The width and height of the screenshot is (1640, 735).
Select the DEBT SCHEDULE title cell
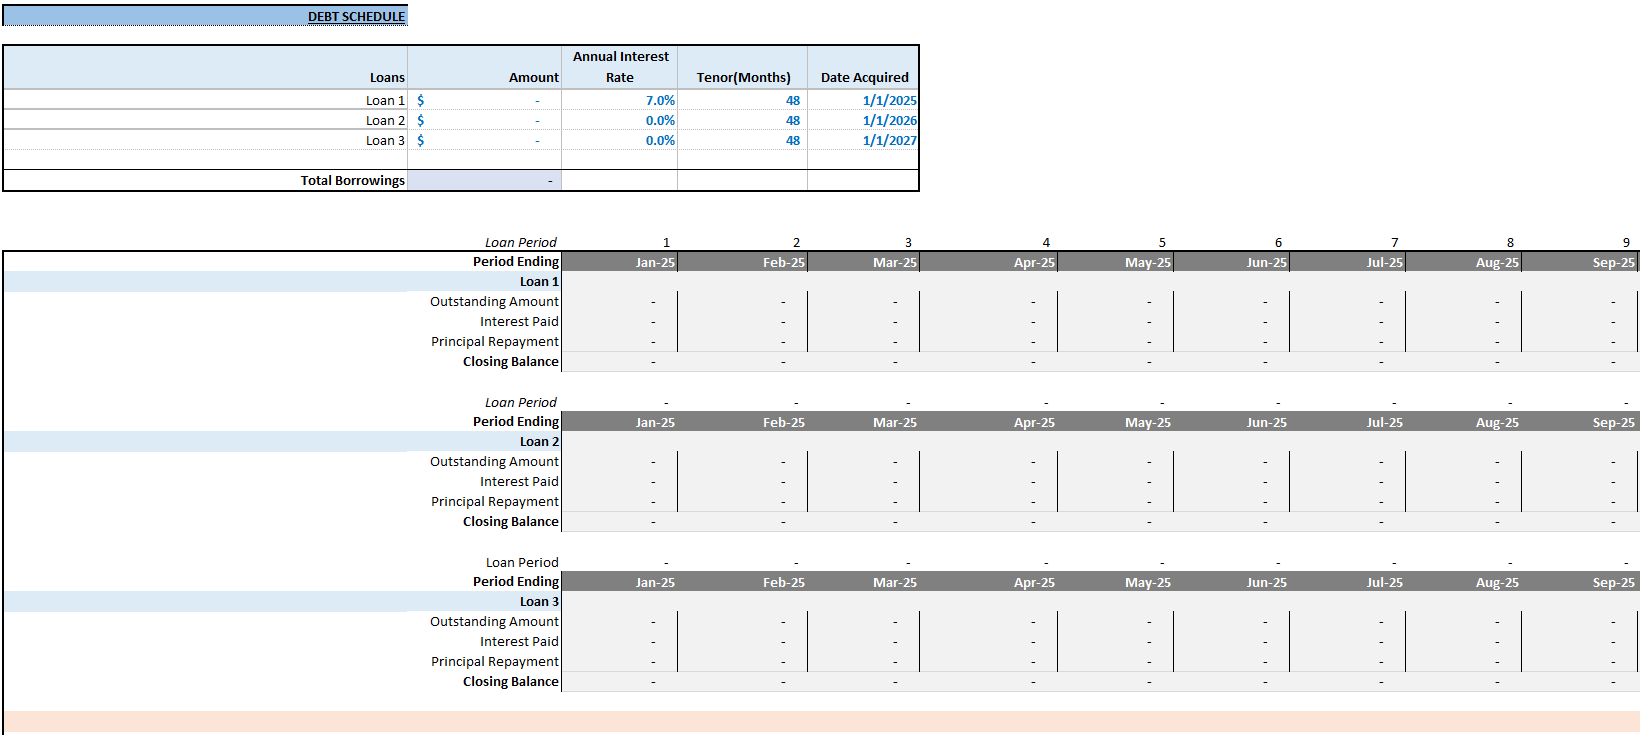click(x=205, y=16)
